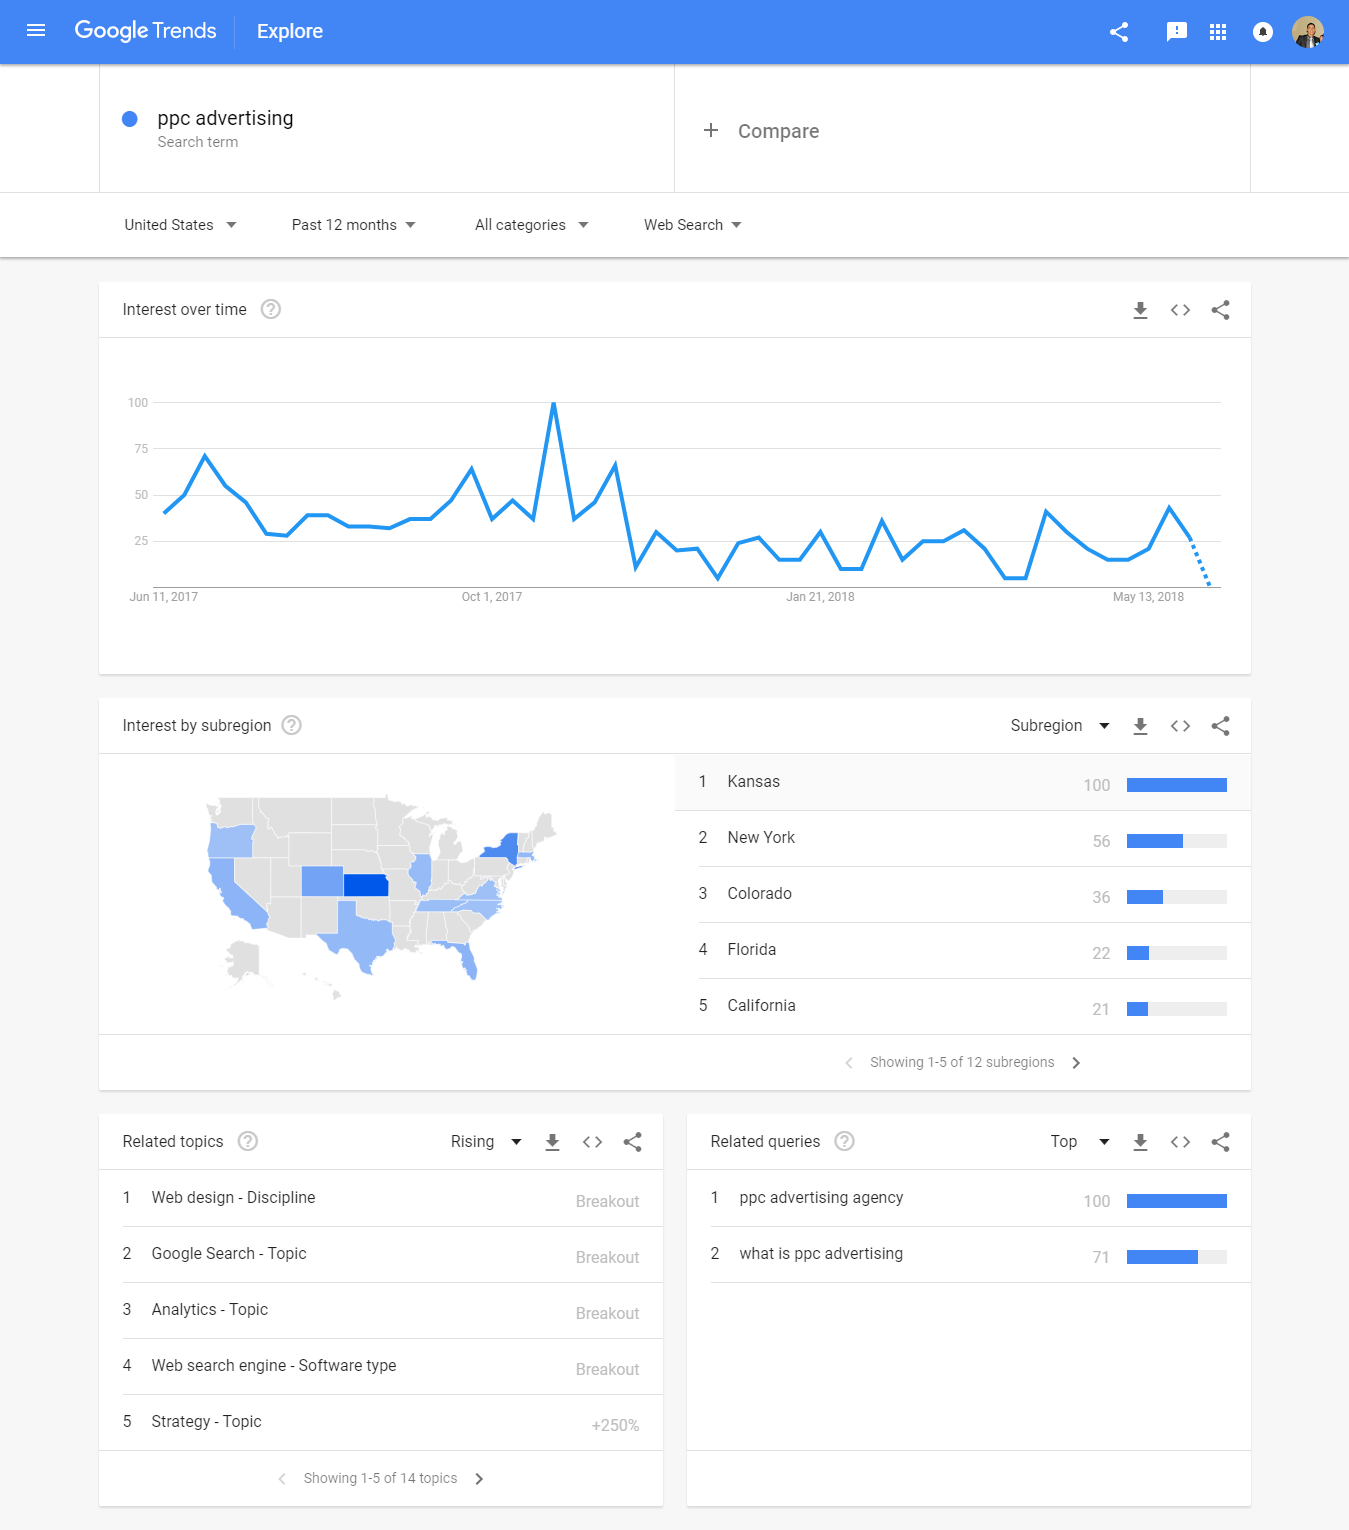
Task: Go to next page of subregions
Action: tap(1076, 1063)
